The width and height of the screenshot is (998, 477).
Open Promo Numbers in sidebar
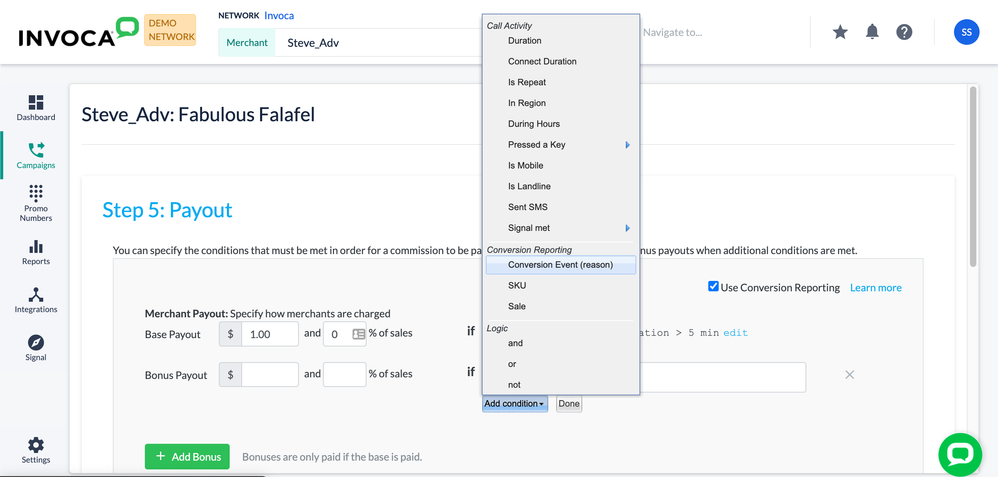pyautogui.click(x=36, y=202)
